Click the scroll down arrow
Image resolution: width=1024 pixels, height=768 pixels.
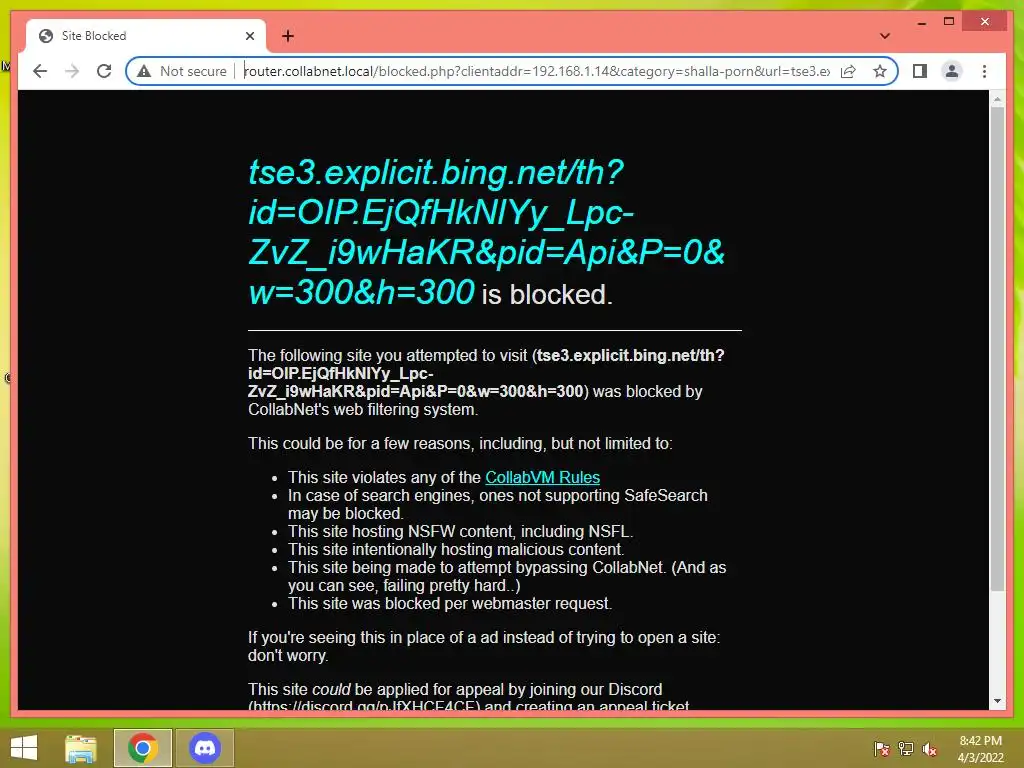pyautogui.click(x=997, y=701)
